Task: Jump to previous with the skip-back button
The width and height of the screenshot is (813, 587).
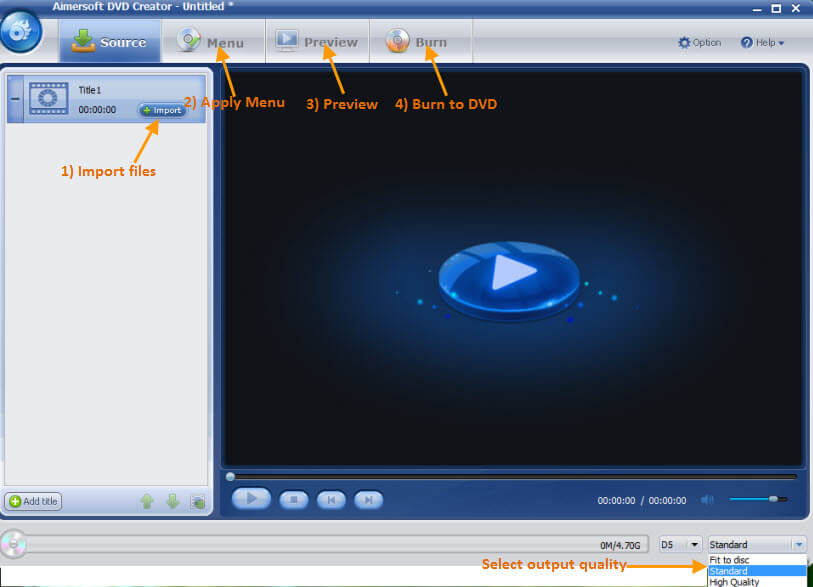Action: (331, 500)
